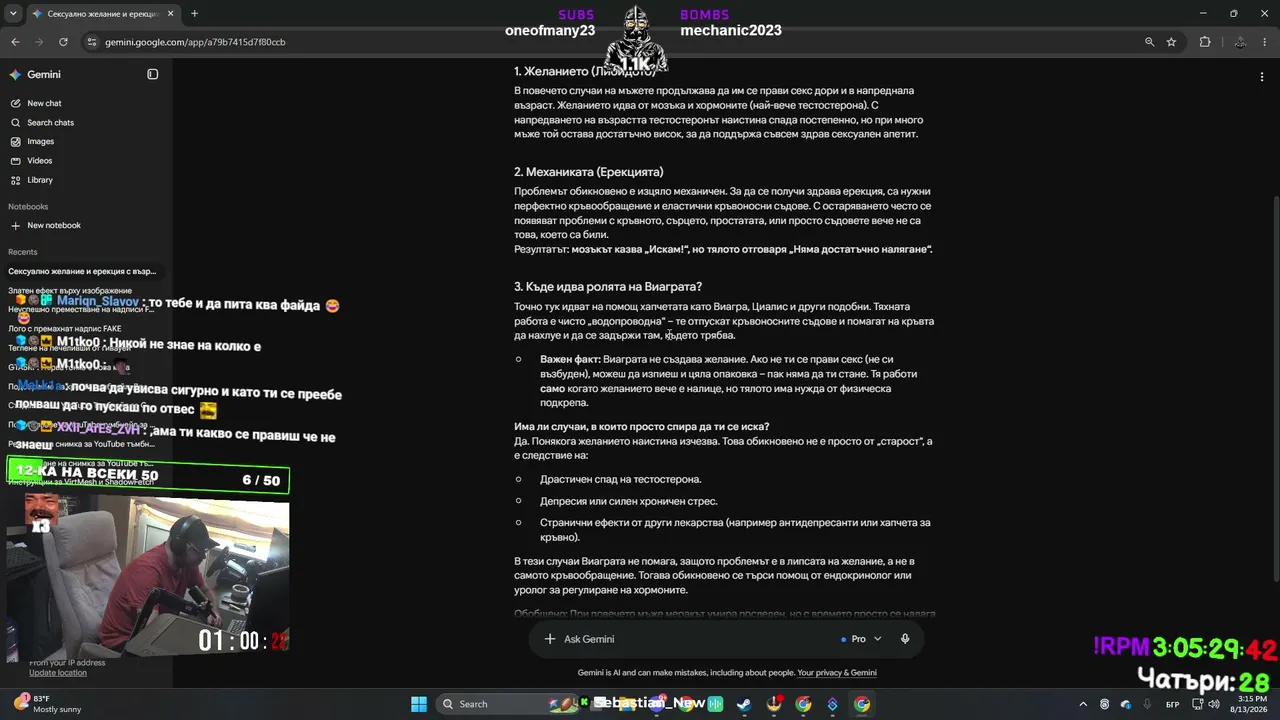
Task: Open the active Chrome taskbar icon
Action: coord(862,704)
